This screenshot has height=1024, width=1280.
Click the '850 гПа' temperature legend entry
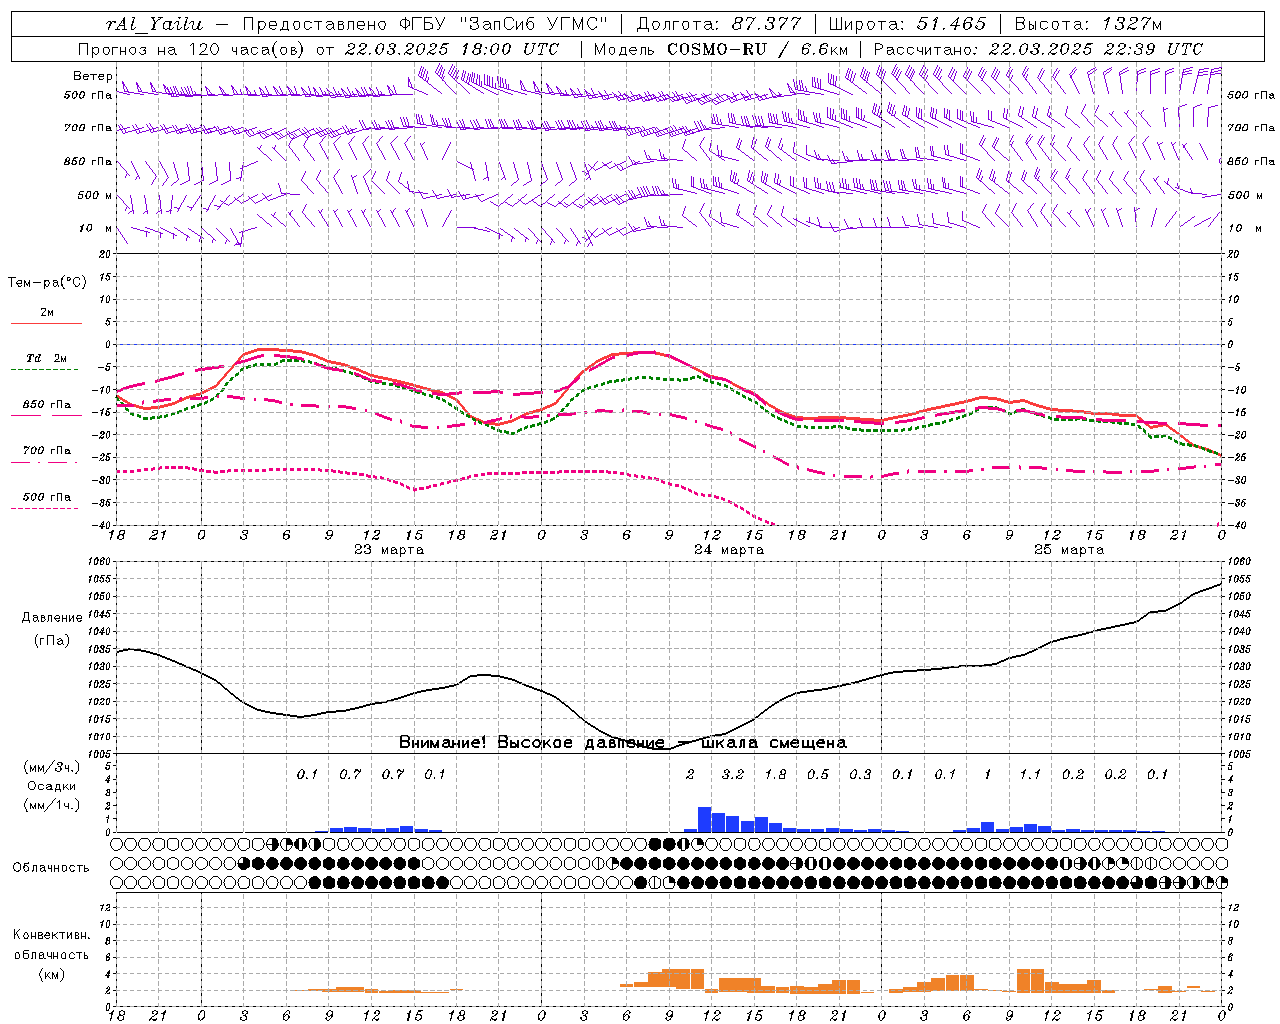point(47,405)
